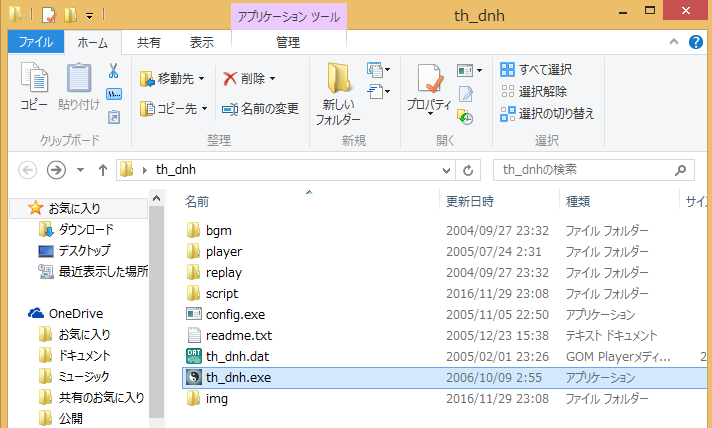Select Public (公開) folder under OneDrive
The width and height of the screenshot is (712, 428).
(x=61, y=418)
